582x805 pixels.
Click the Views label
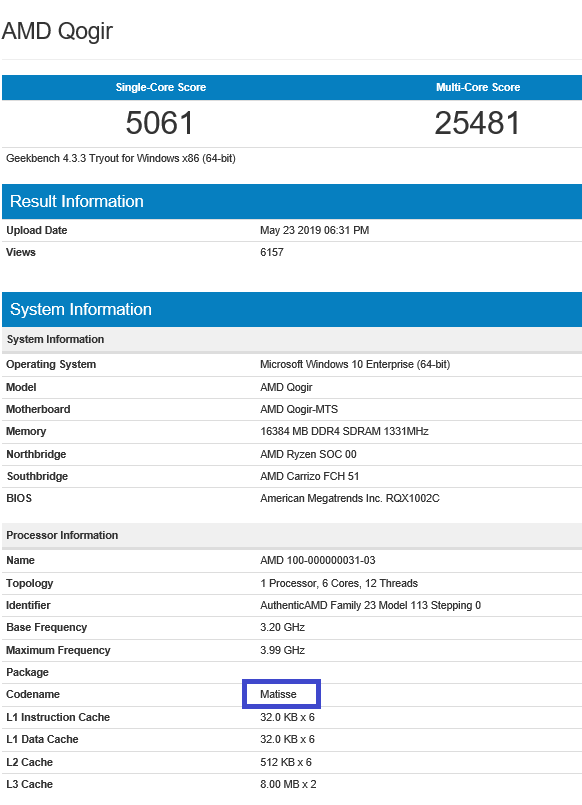coord(21,253)
